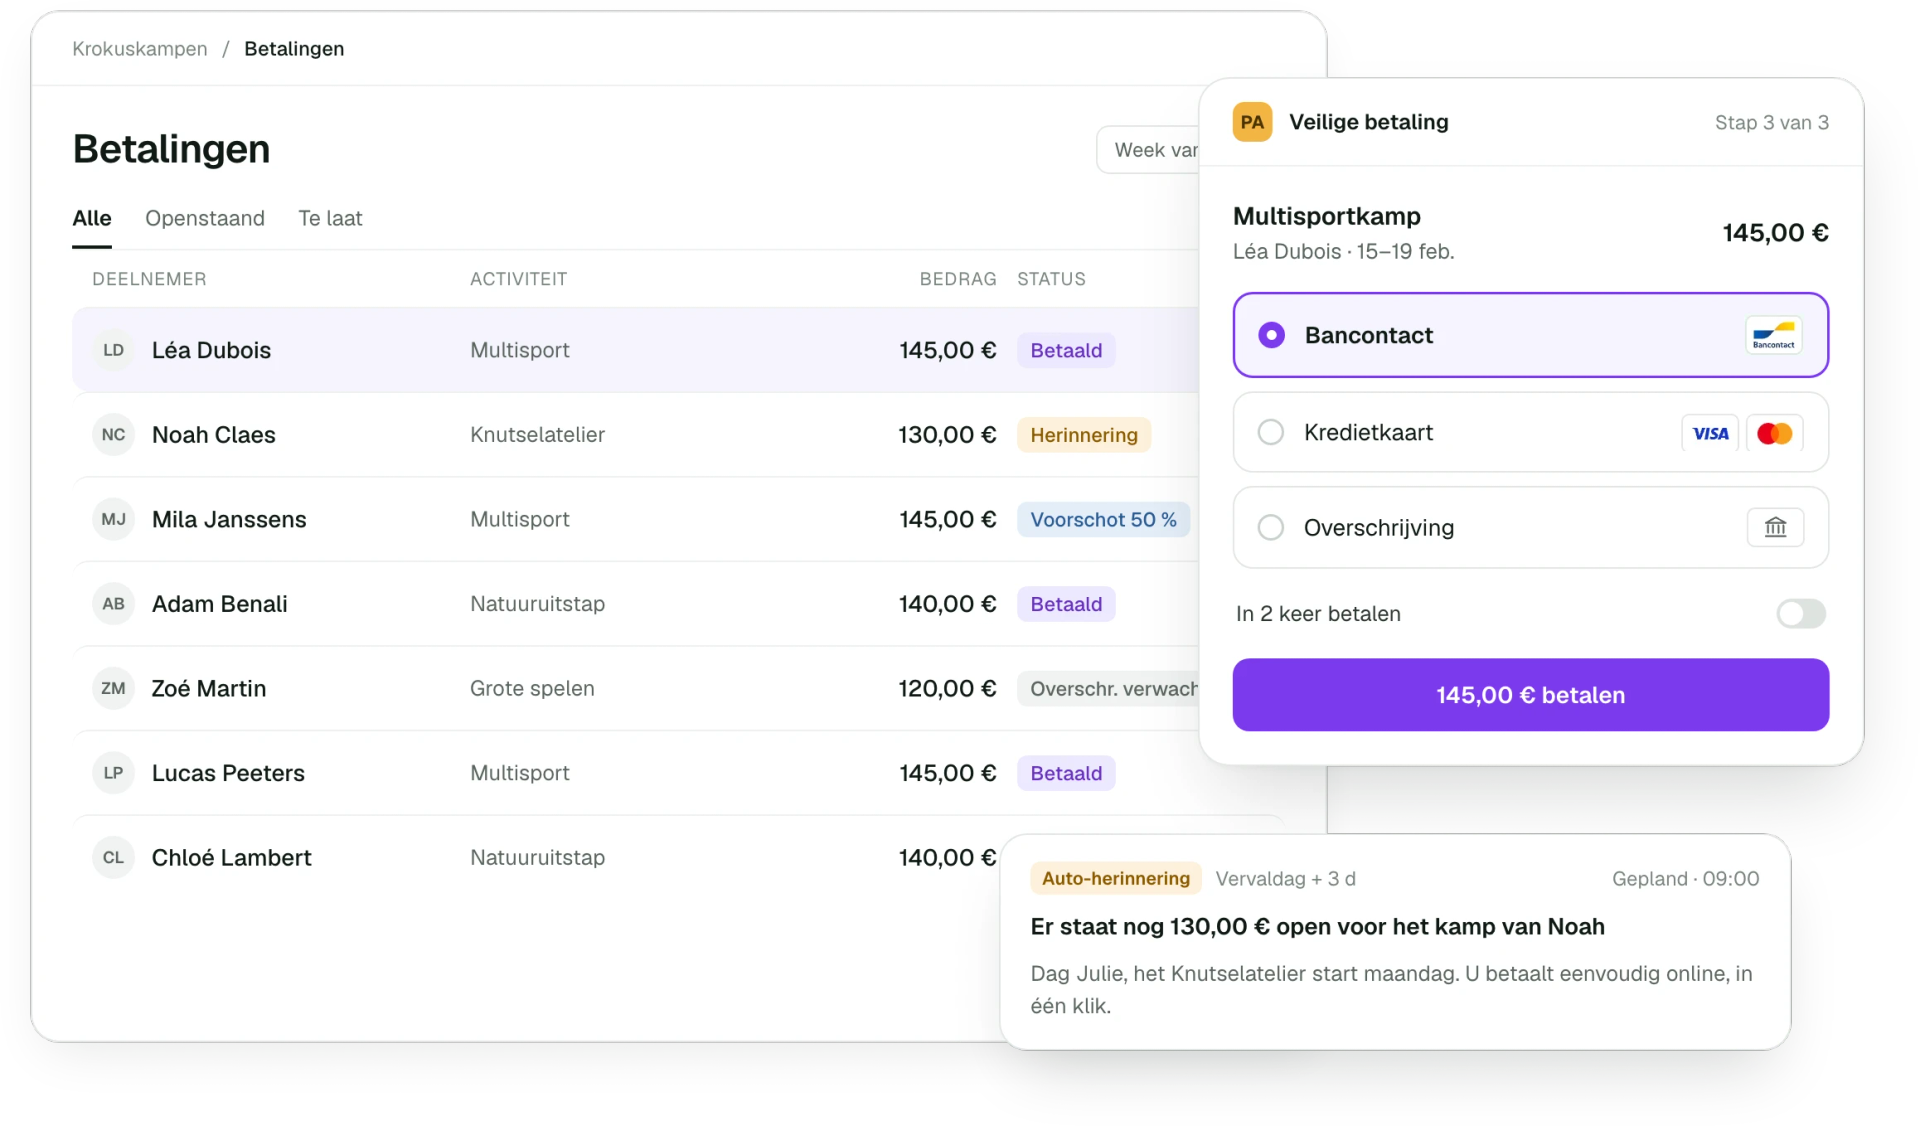The width and height of the screenshot is (1920, 1126).
Task: Sort by the BEDRAG column header
Action: pos(958,279)
